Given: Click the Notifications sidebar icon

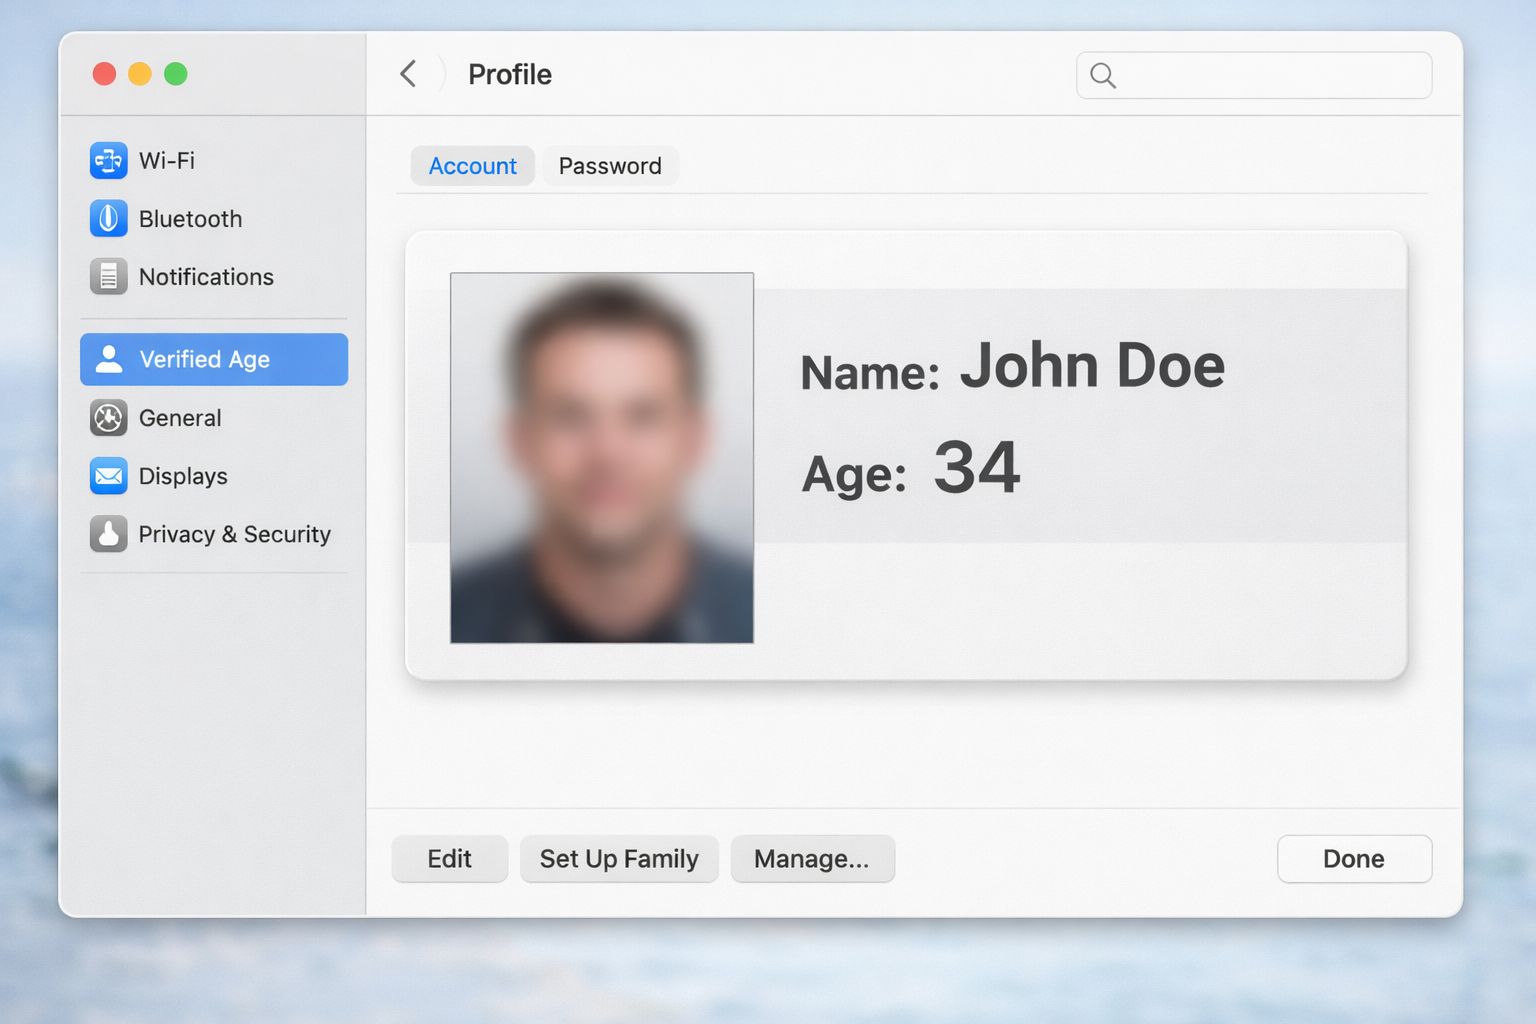Looking at the screenshot, I should [108, 276].
